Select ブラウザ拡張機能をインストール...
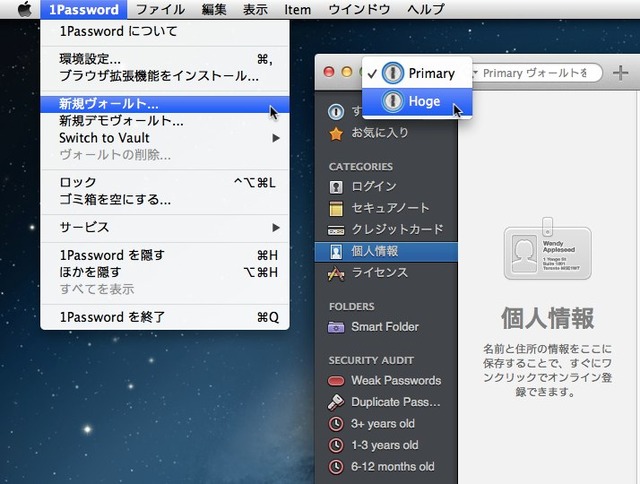This screenshot has width=640, height=484. pyautogui.click(x=165, y=76)
